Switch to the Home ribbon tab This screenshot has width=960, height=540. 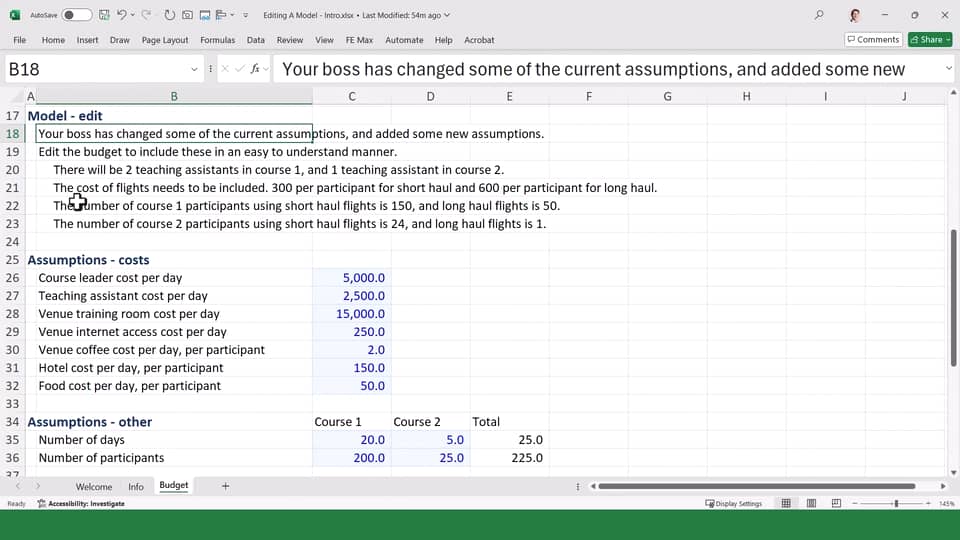point(53,40)
